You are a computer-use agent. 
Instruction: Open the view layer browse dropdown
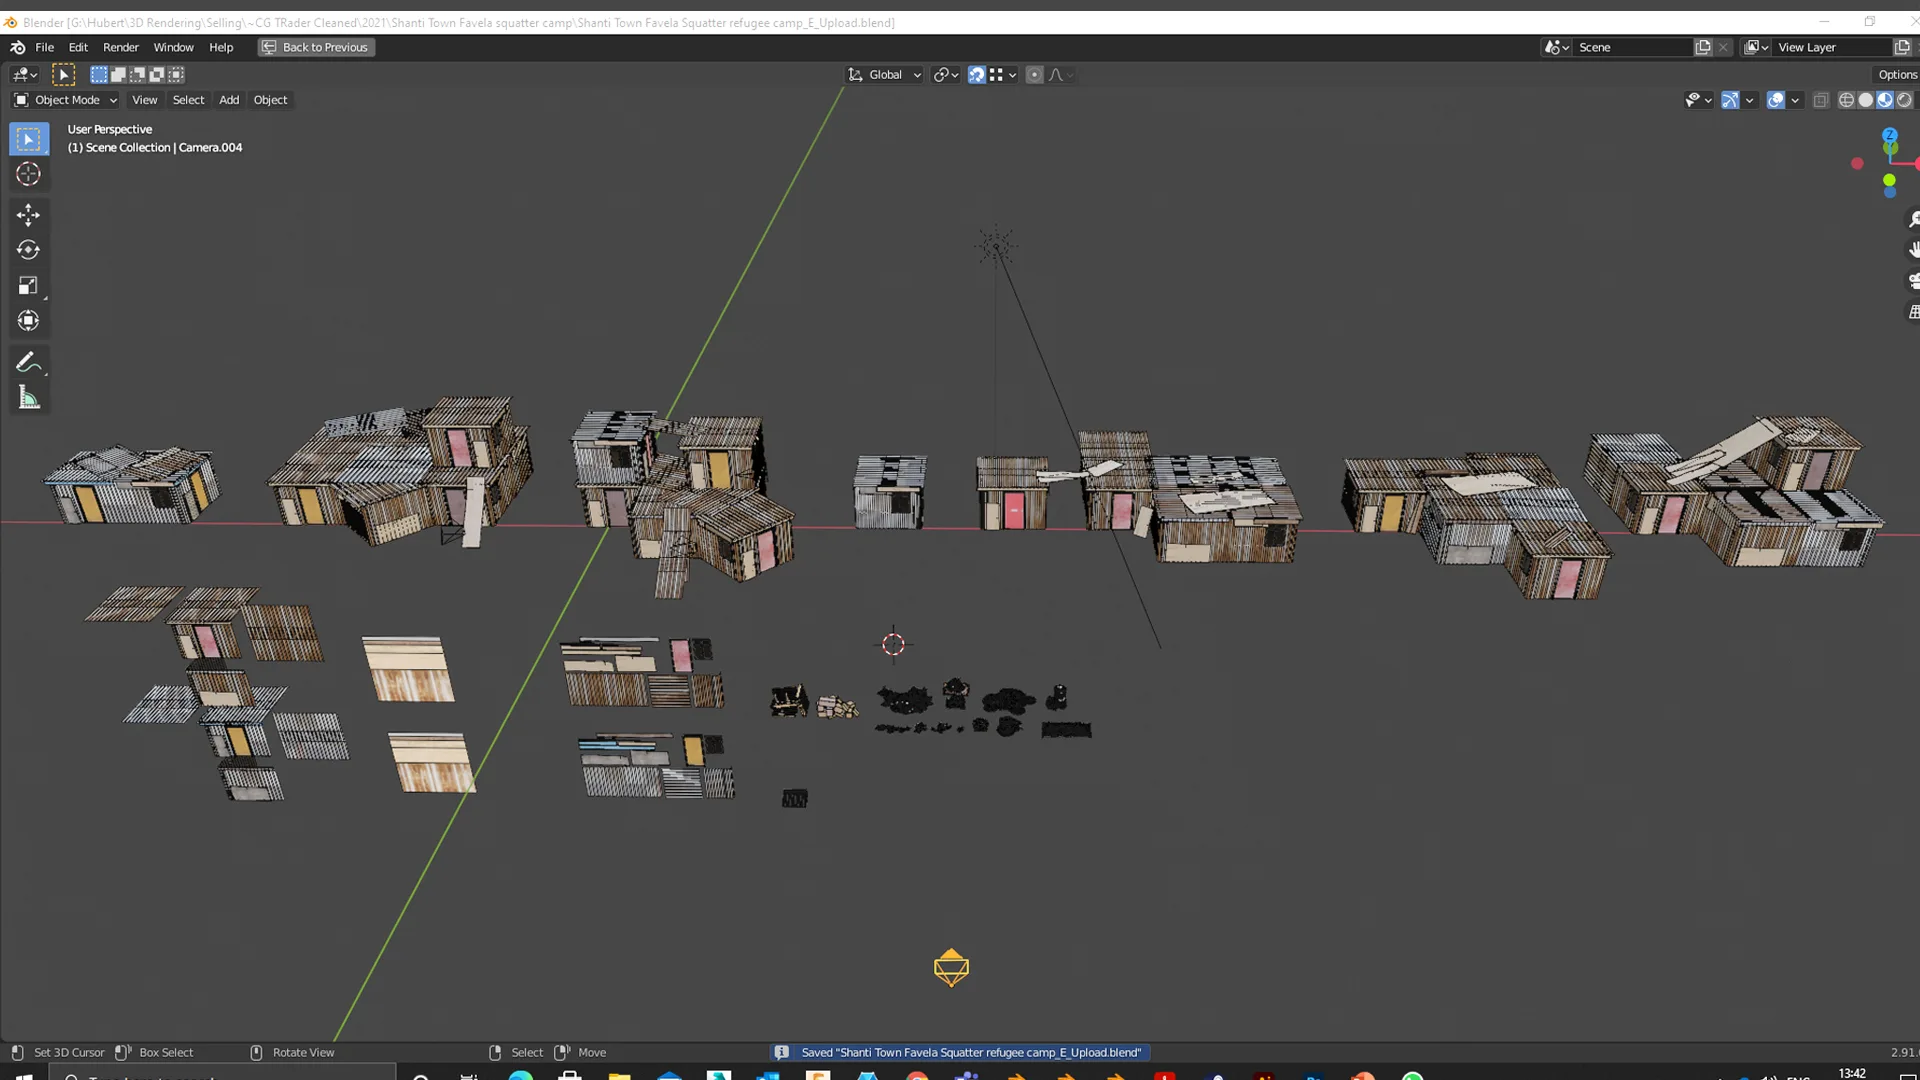tap(1757, 47)
